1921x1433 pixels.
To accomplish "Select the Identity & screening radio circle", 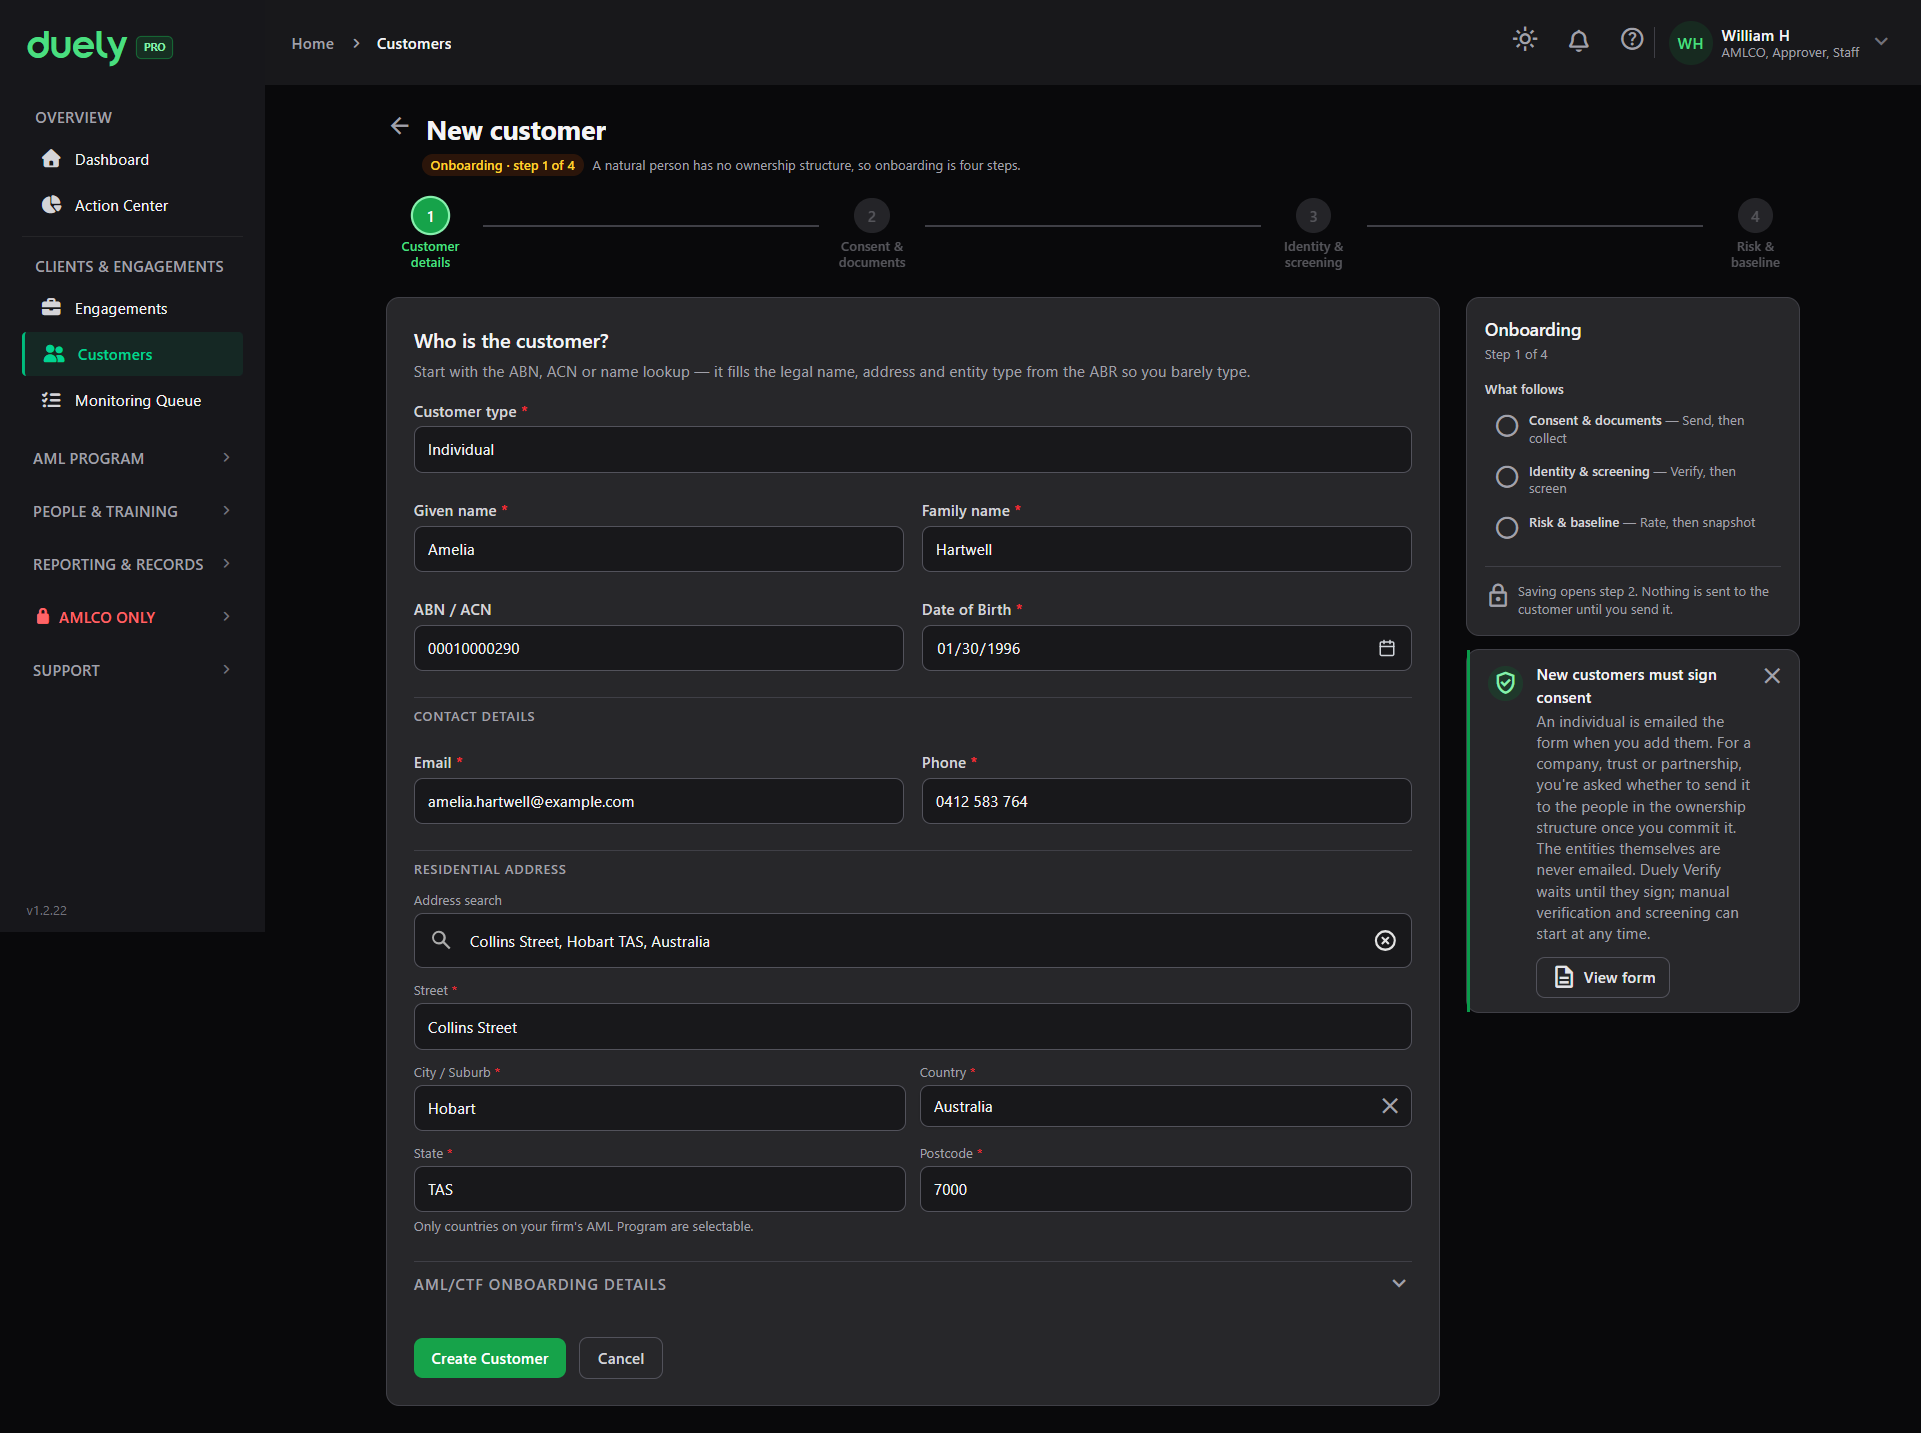I will (x=1507, y=477).
